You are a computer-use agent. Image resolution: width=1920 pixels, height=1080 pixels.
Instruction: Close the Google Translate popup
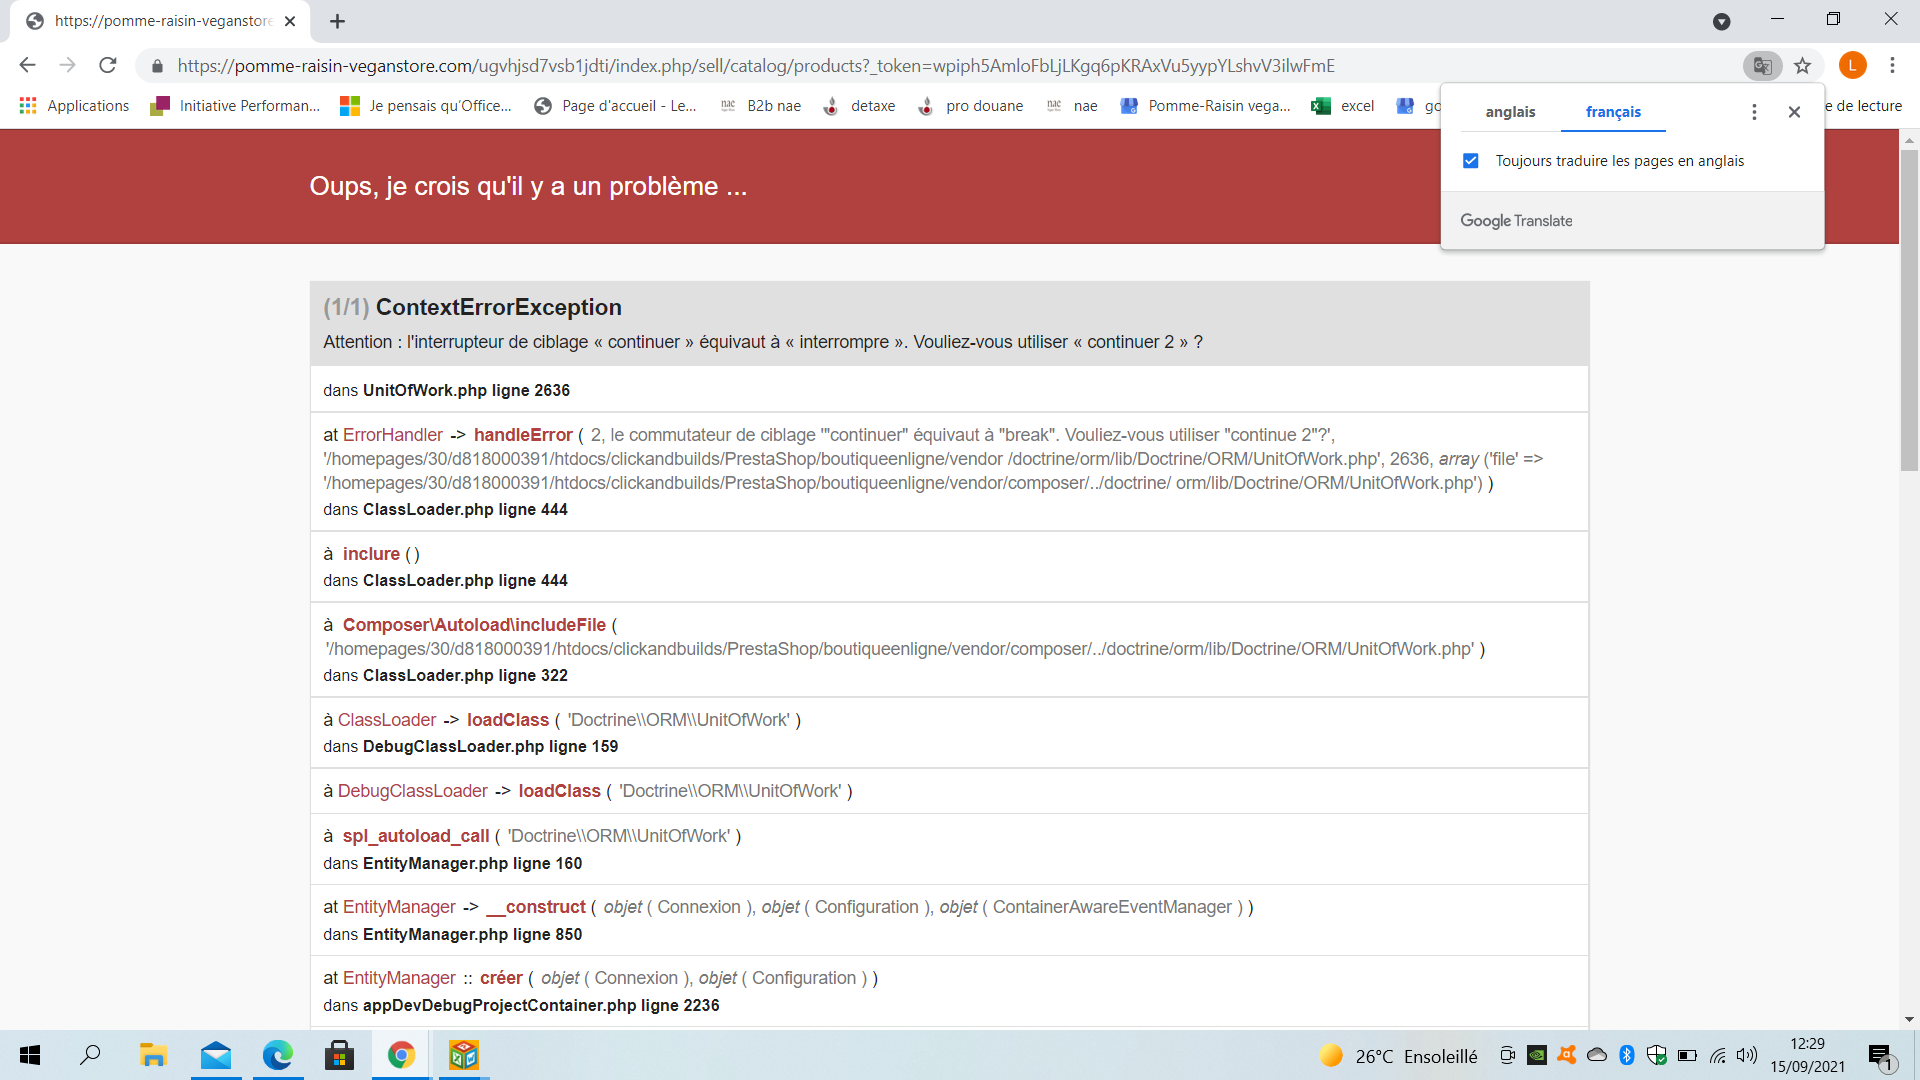pos(1794,112)
